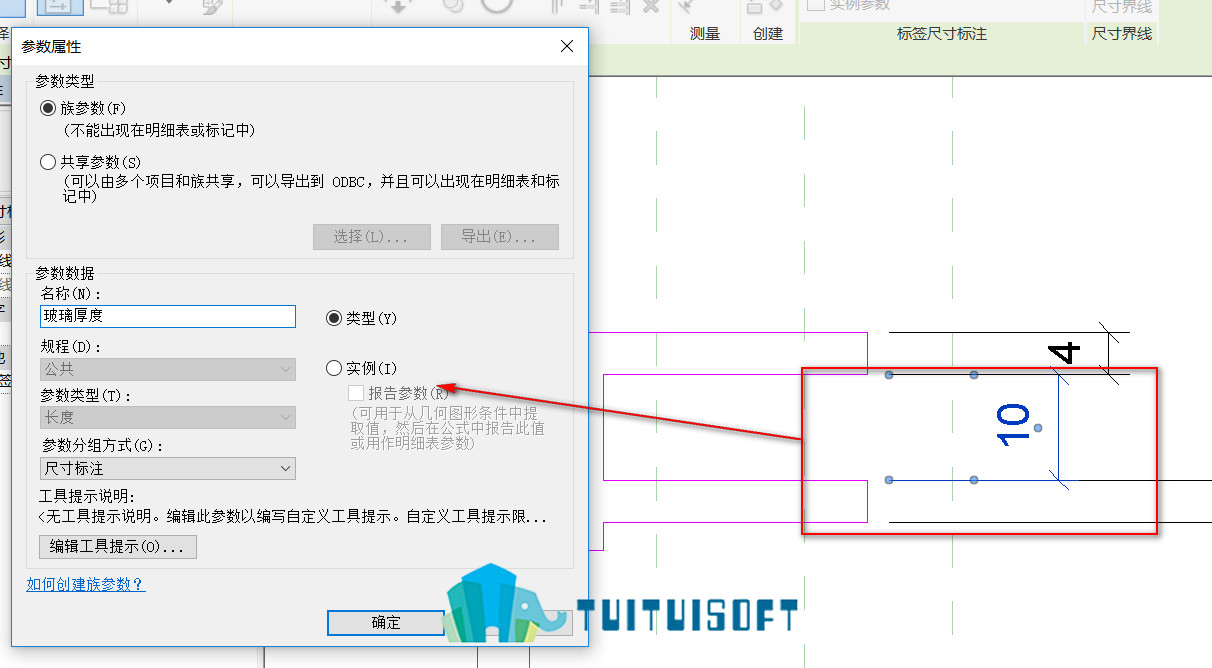Click the 测量 ribbon panel label
This screenshot has width=1212, height=668.
pos(705,33)
